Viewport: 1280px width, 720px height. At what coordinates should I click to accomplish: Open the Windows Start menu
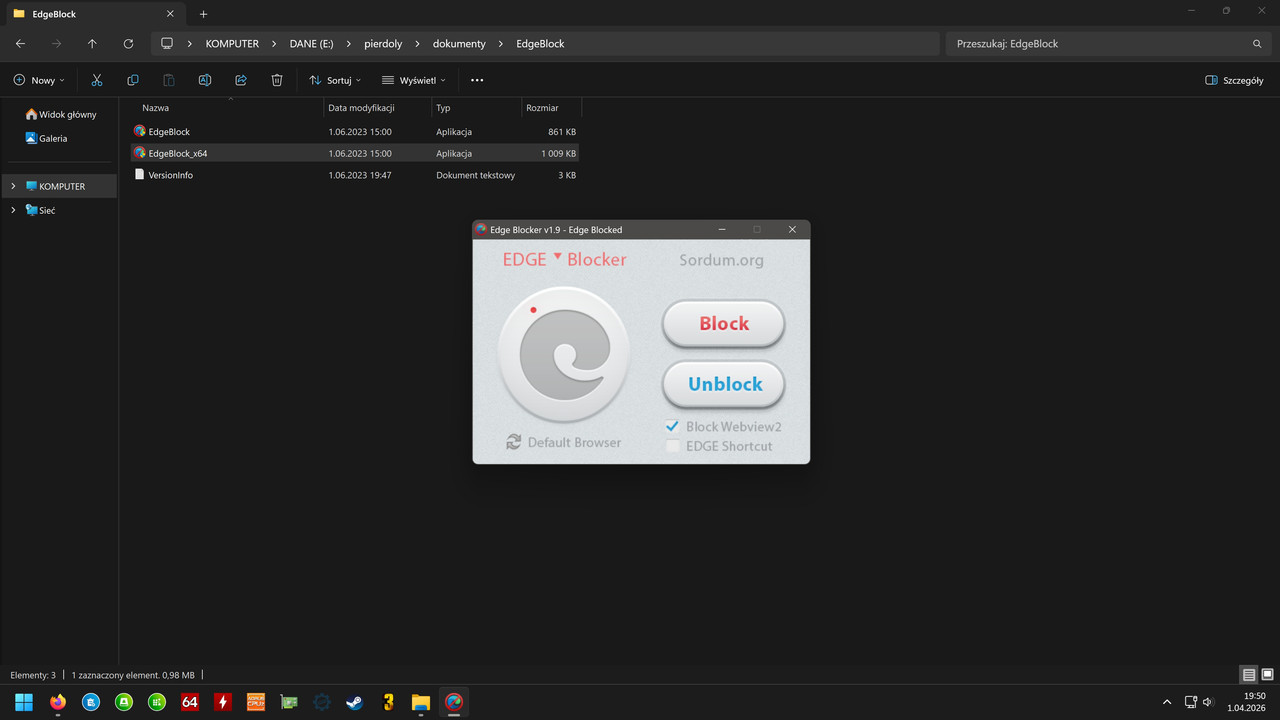click(24, 702)
